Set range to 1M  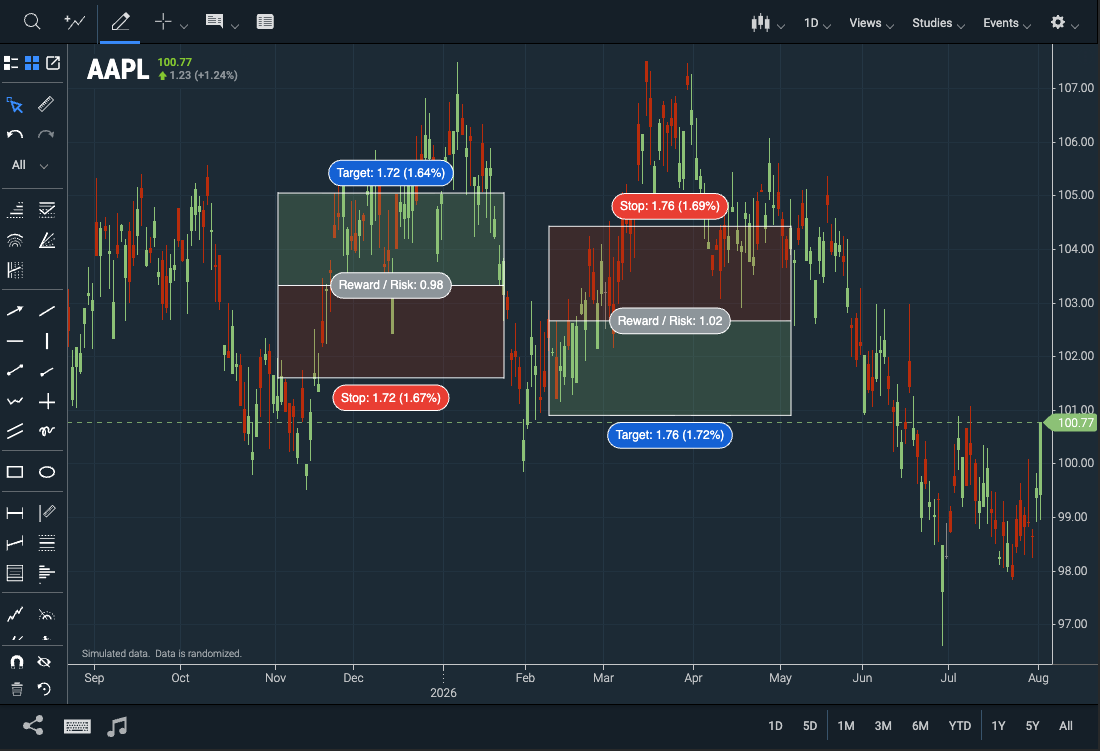tap(846, 726)
